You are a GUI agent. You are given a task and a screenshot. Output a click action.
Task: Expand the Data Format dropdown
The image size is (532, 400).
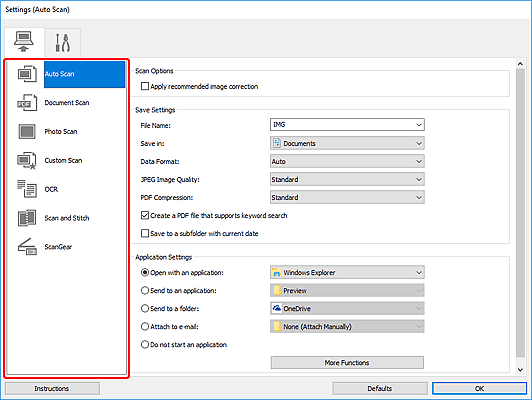click(347, 161)
